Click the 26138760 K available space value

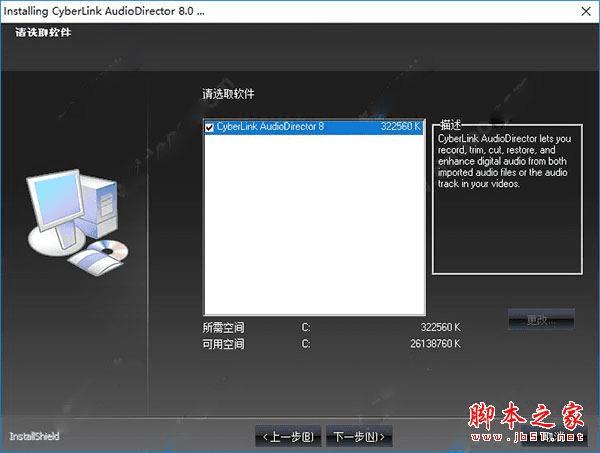[x=435, y=344]
